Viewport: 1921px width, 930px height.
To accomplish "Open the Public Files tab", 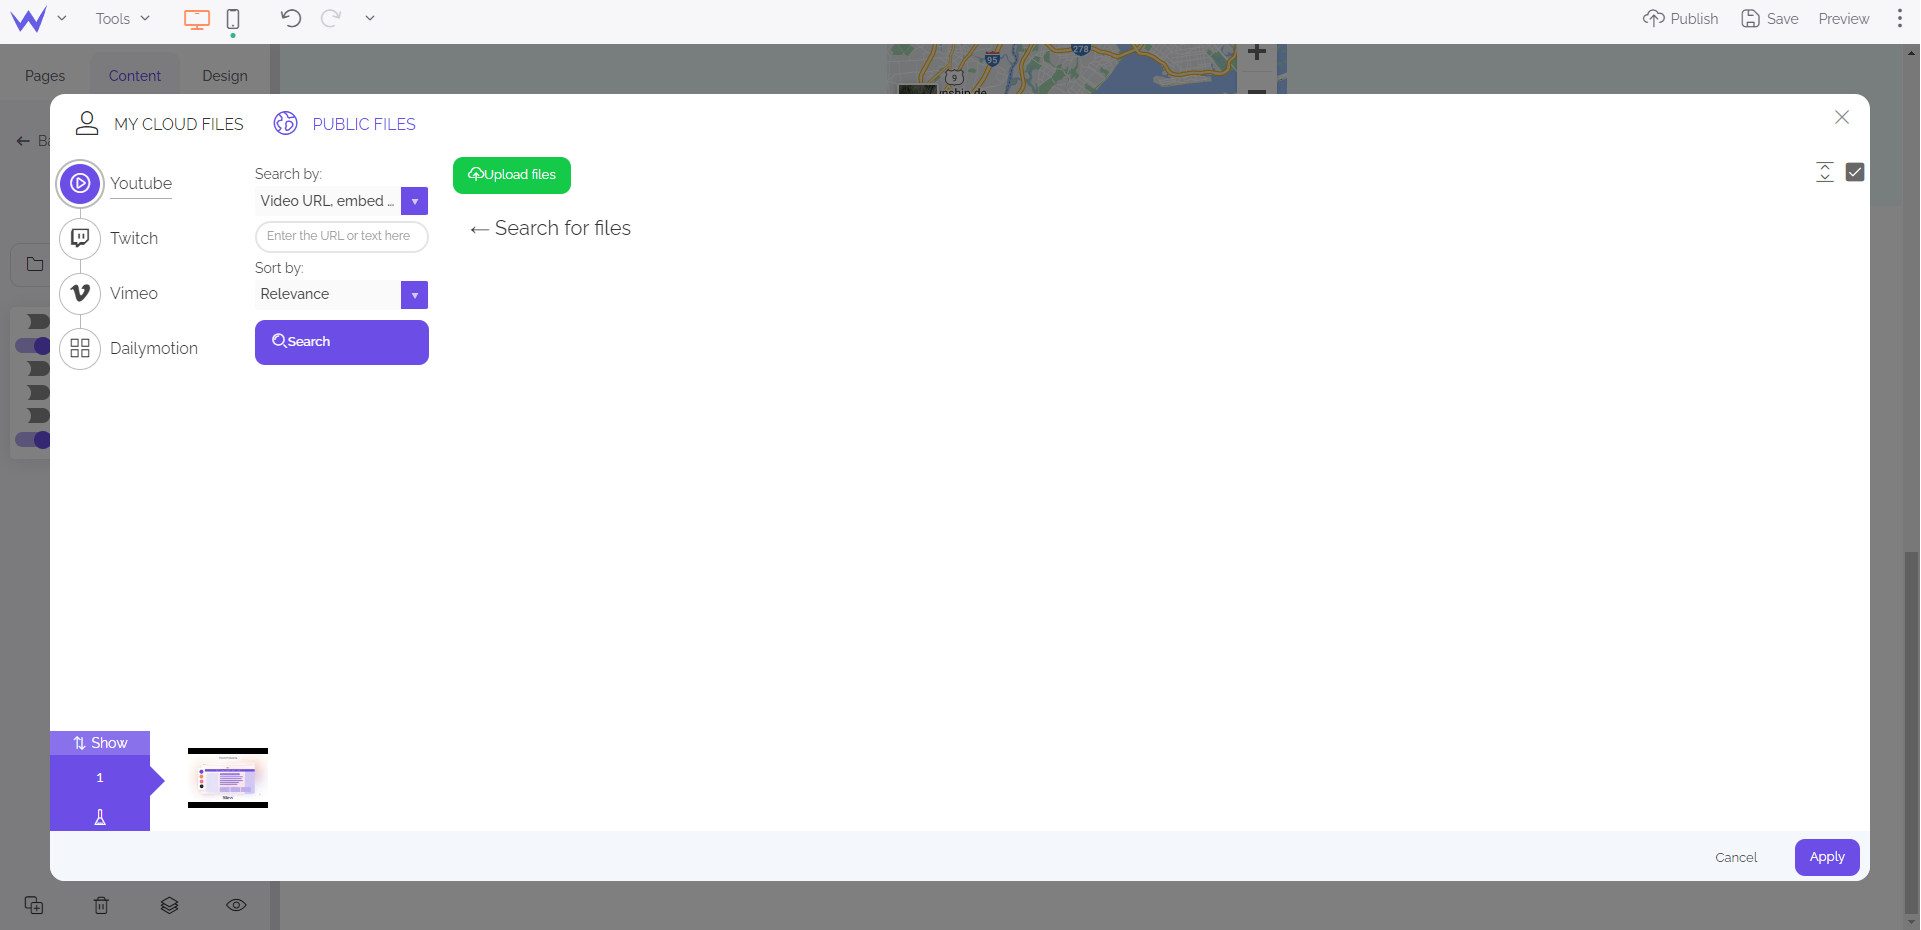I will pos(345,124).
